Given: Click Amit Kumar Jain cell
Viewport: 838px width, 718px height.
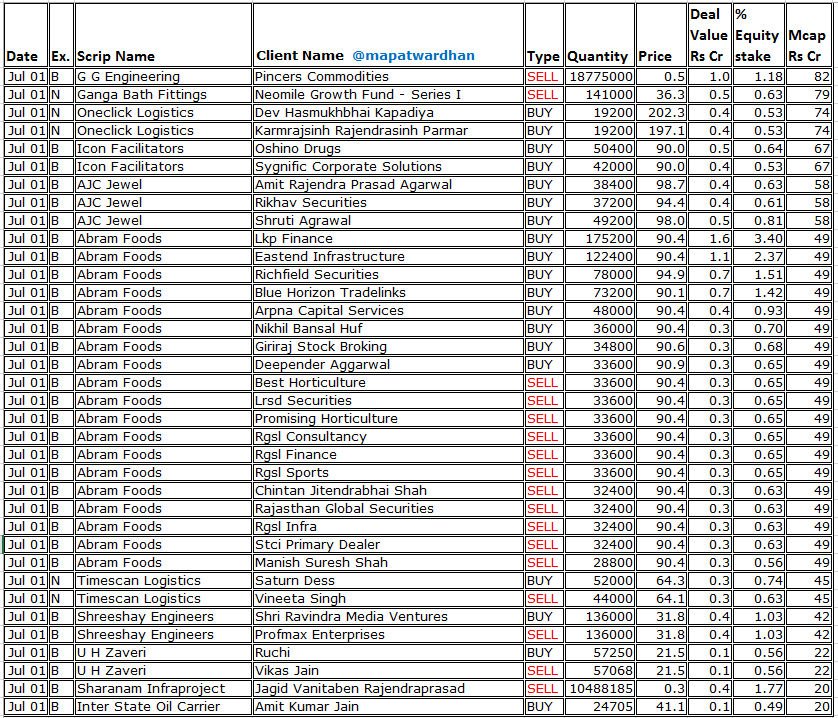Looking at the screenshot, I should pos(389,706).
